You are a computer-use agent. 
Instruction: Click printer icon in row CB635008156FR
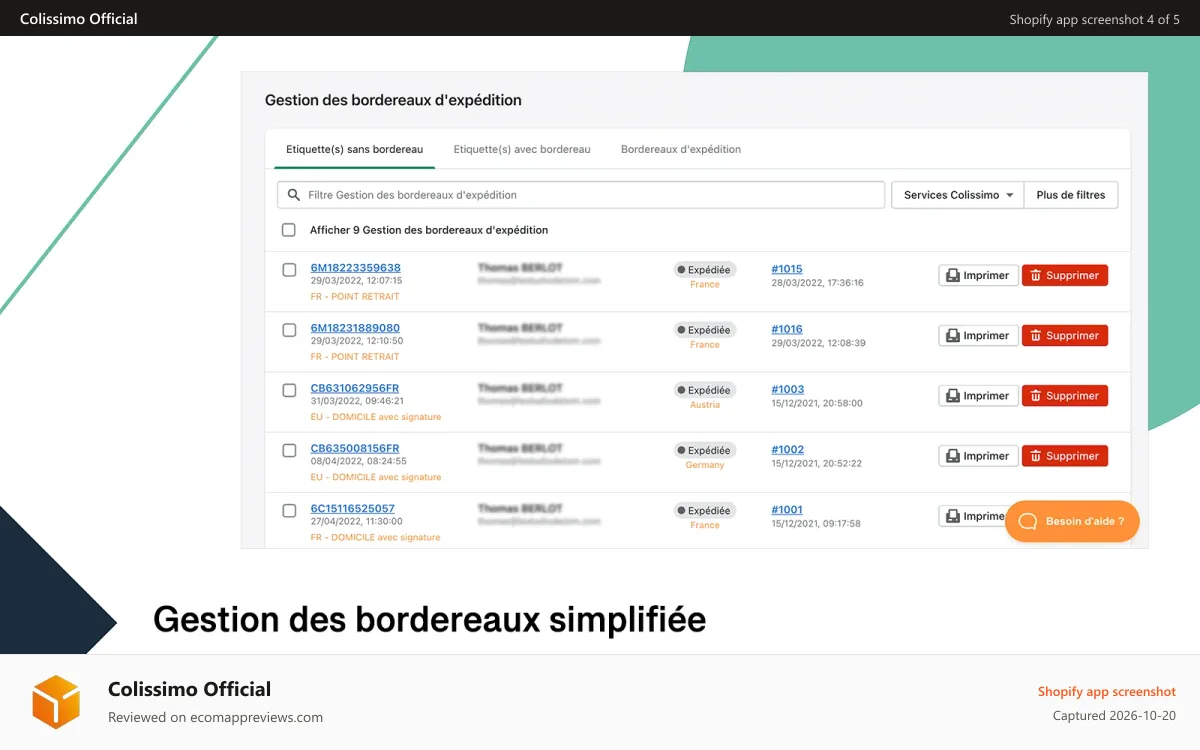coord(953,456)
